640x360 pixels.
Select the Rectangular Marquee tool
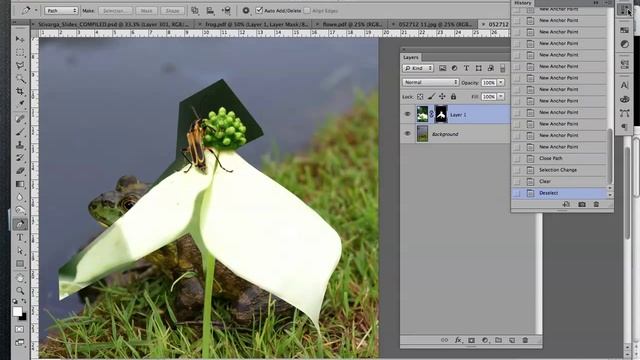pos(20,52)
